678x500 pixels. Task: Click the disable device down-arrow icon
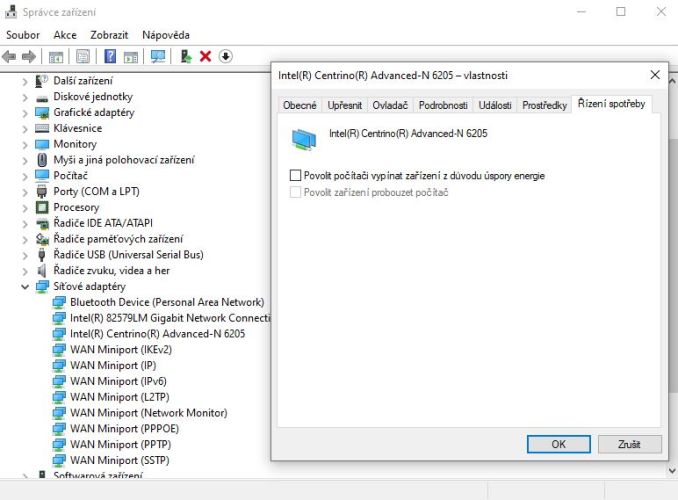225,56
